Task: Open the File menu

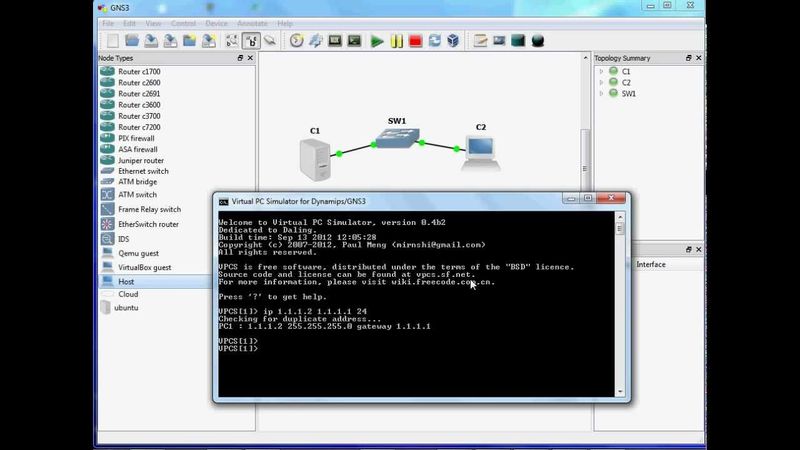Action: [108, 23]
